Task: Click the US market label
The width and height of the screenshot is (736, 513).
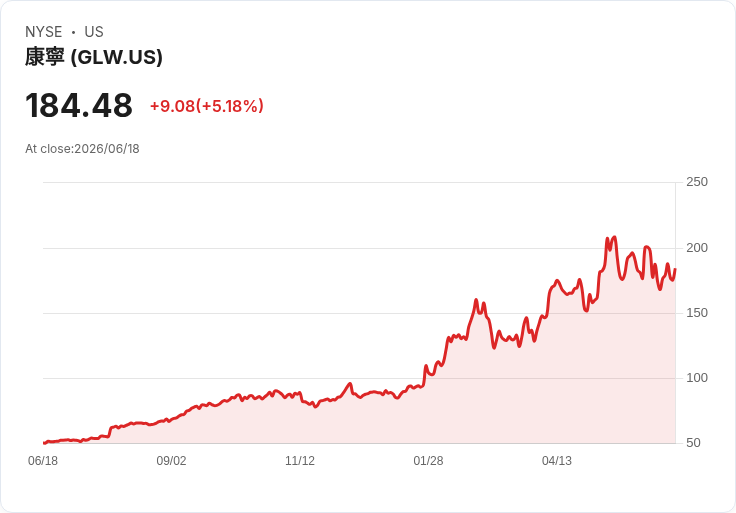Action: [94, 32]
